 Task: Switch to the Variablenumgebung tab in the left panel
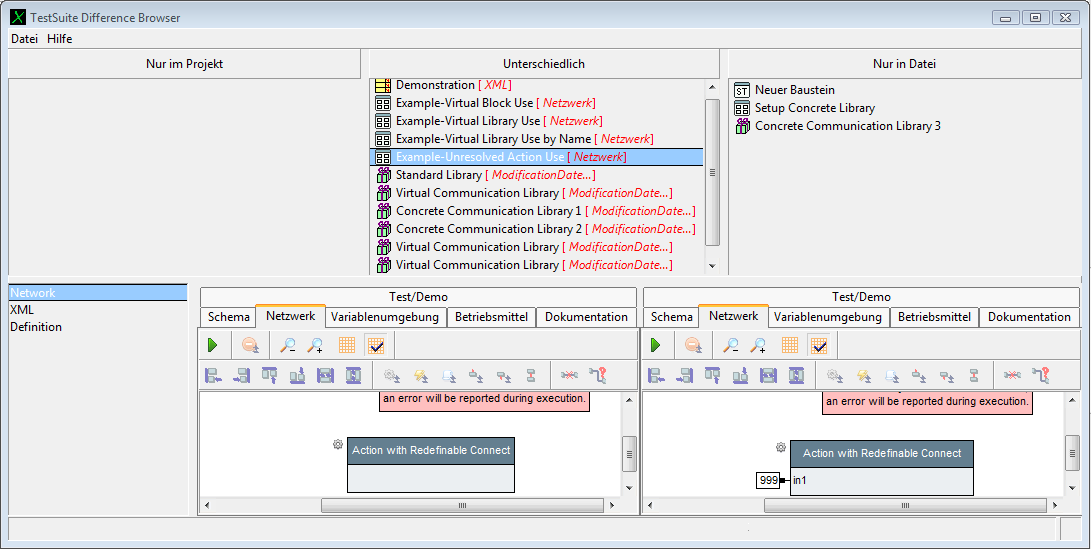(385, 317)
